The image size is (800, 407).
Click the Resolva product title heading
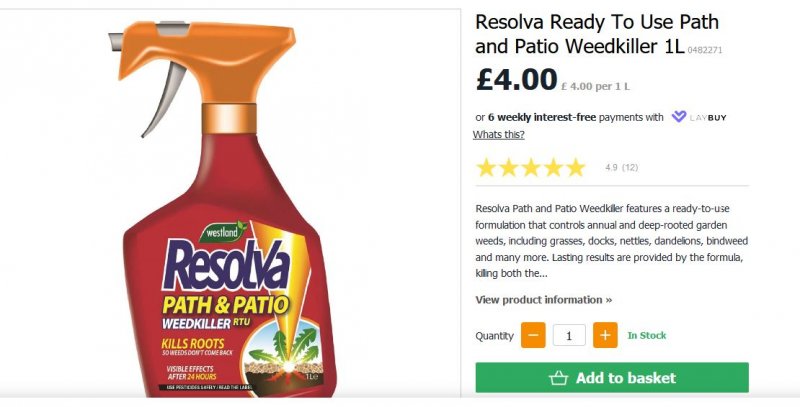tap(596, 33)
